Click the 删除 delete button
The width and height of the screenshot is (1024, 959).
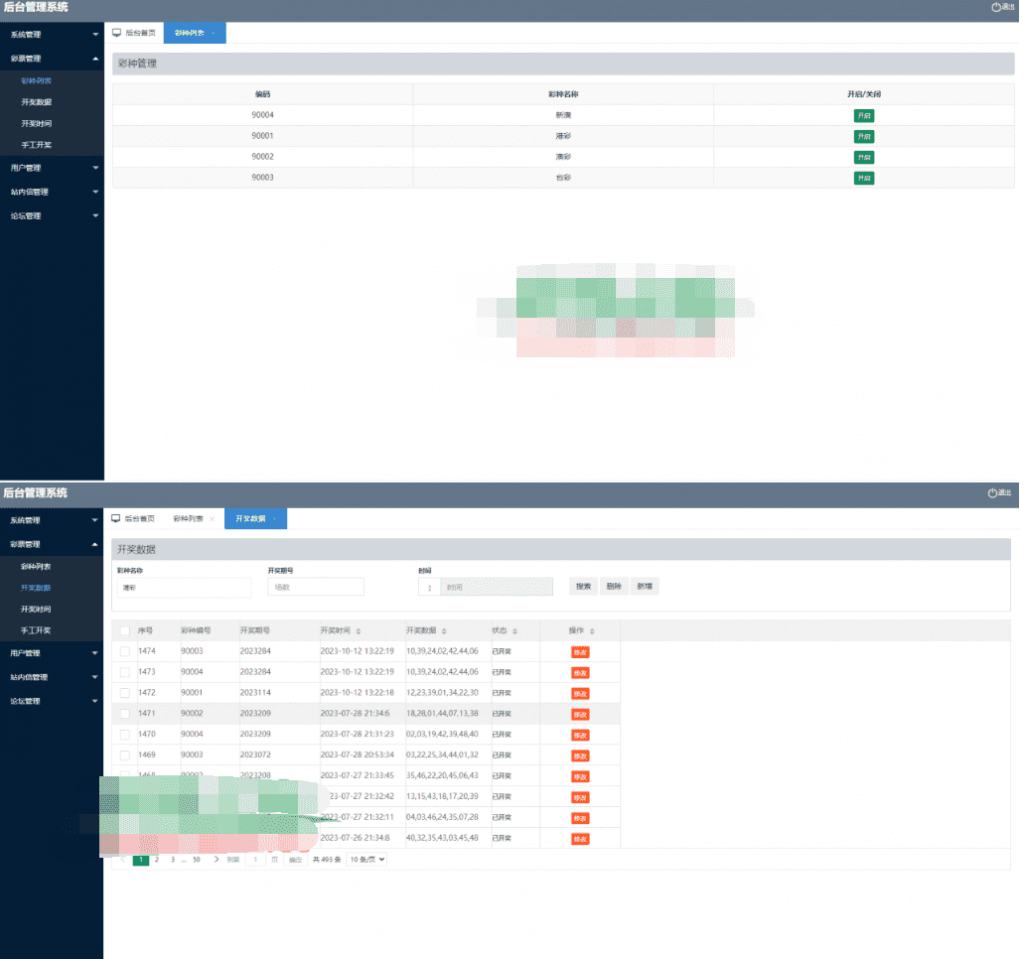(x=614, y=587)
